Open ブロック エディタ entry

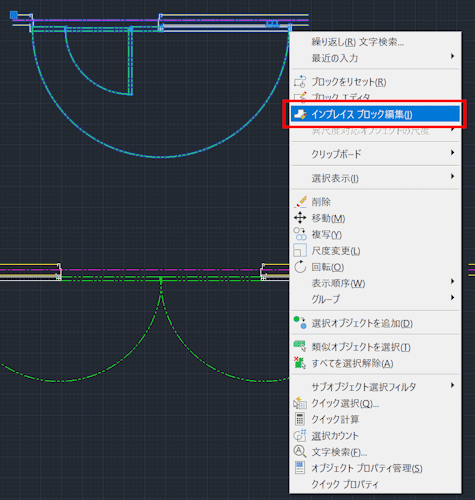coord(375,97)
